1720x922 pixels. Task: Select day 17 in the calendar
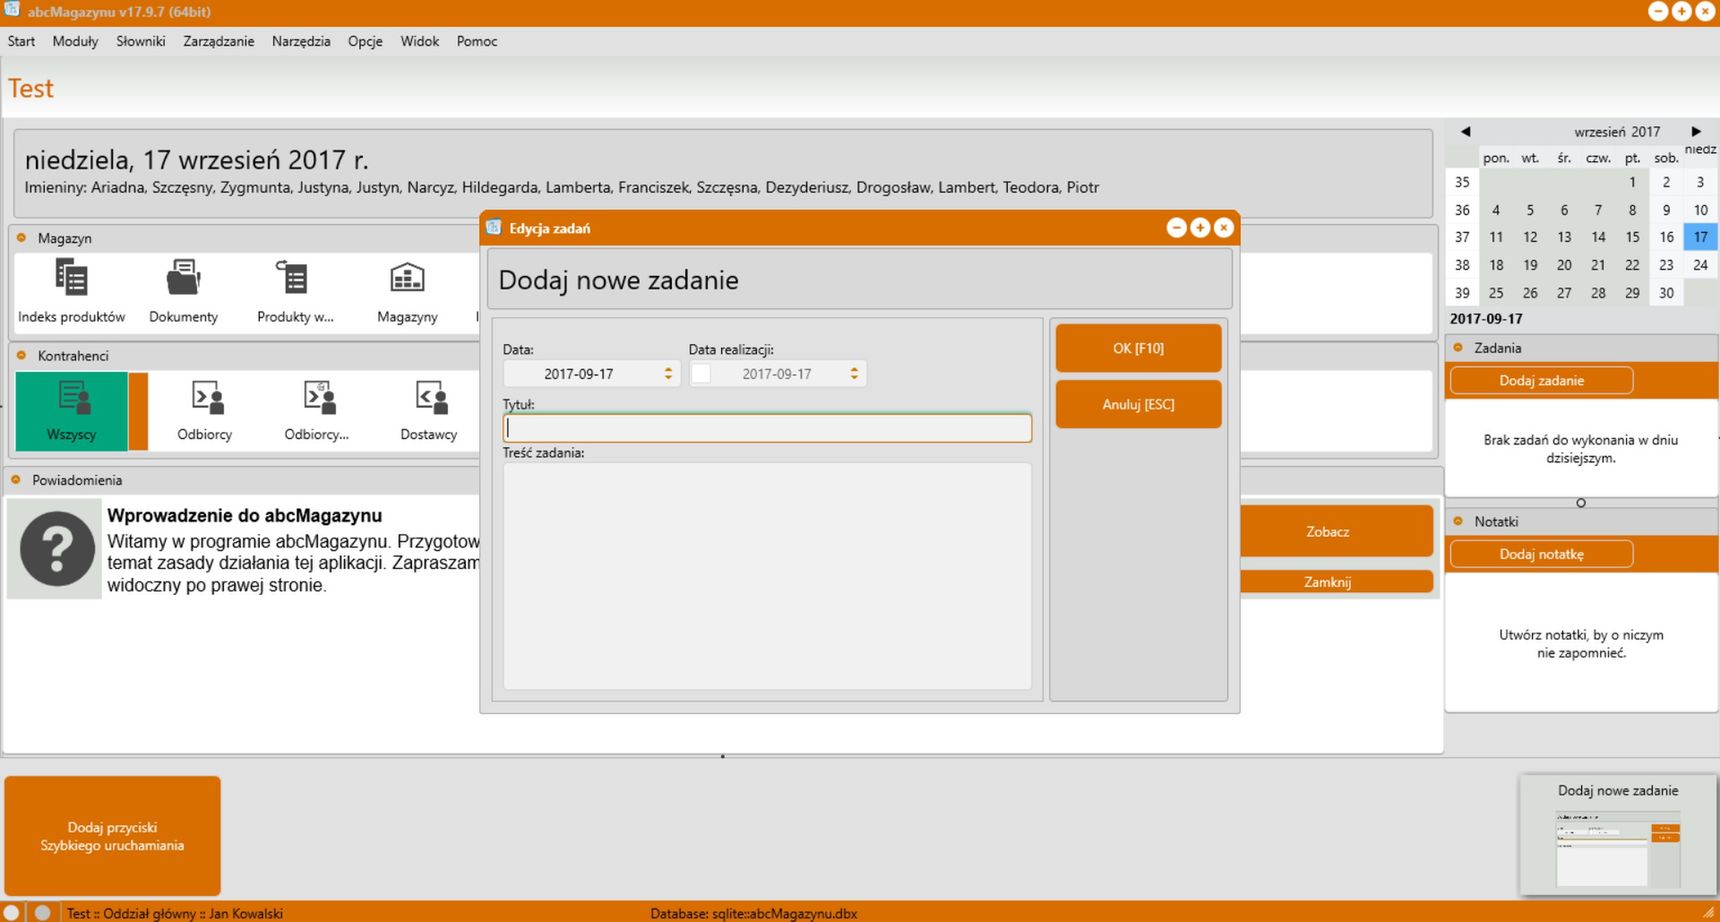pyautogui.click(x=1700, y=237)
